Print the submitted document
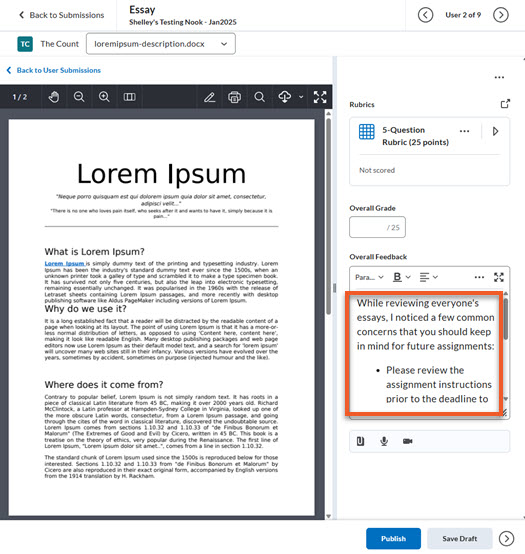The image size is (525, 554). click(235, 97)
